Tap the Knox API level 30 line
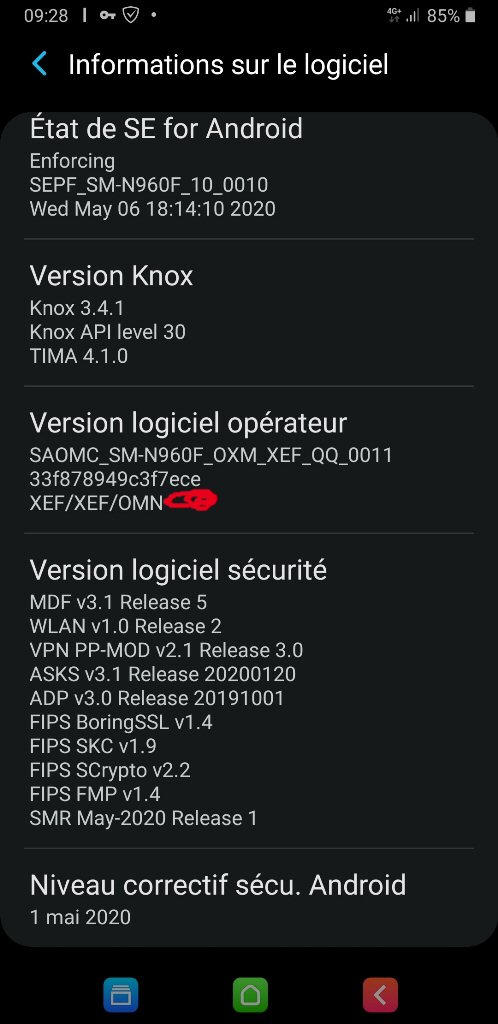This screenshot has width=498, height=1024. coord(108,332)
